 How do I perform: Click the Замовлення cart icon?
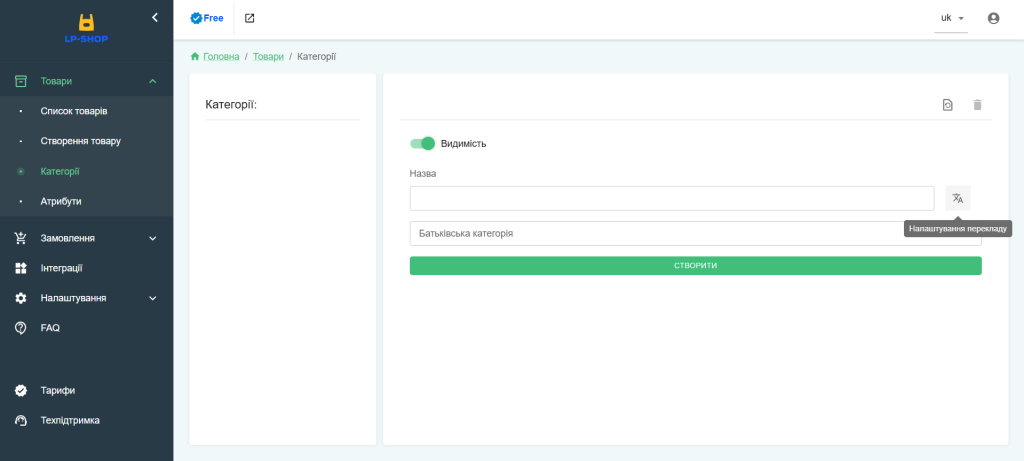21,238
